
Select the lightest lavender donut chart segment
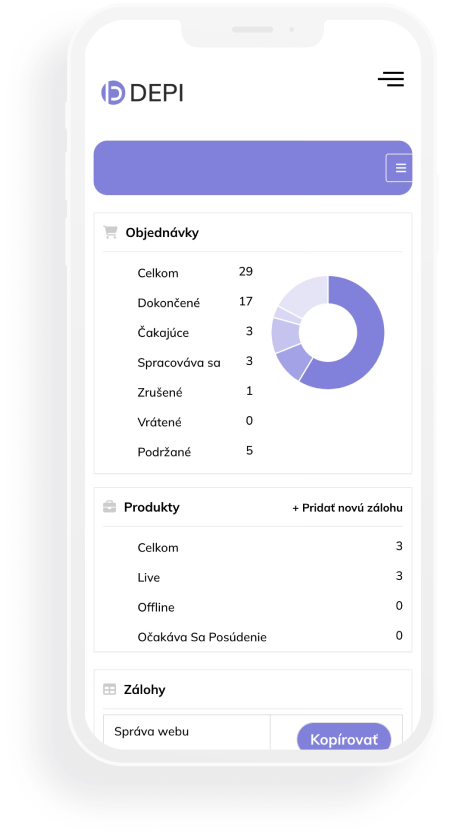tap(304, 298)
